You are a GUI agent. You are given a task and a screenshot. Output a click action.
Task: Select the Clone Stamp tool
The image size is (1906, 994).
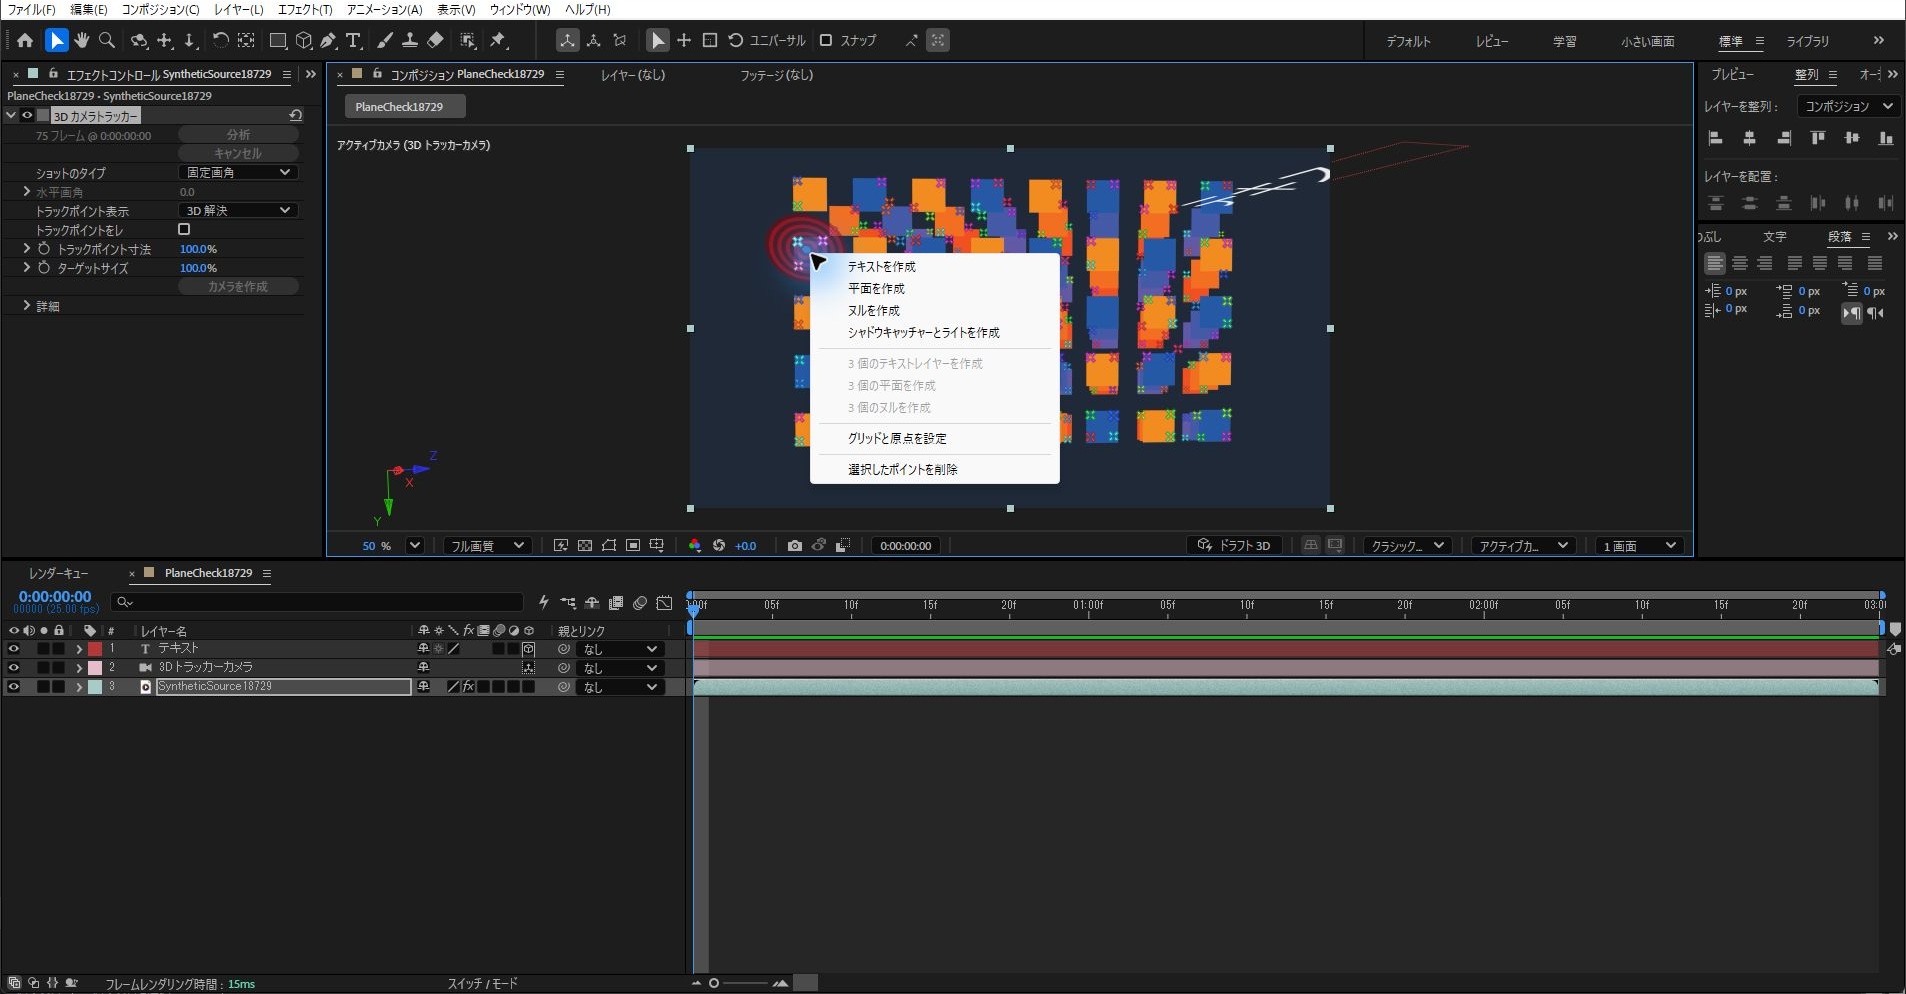click(410, 40)
